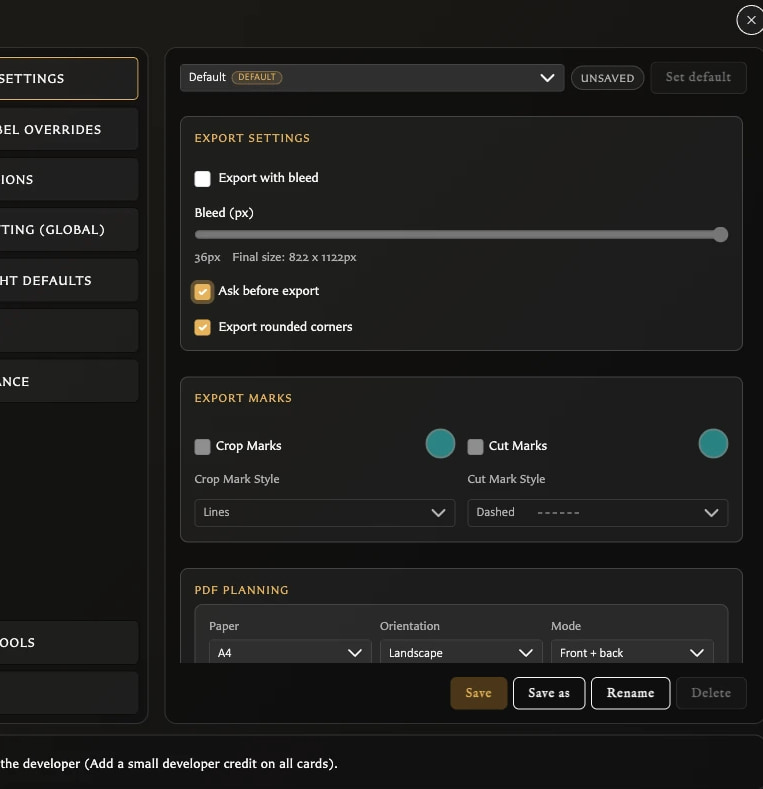Open Cut Marks teal color swatch

[713, 443]
